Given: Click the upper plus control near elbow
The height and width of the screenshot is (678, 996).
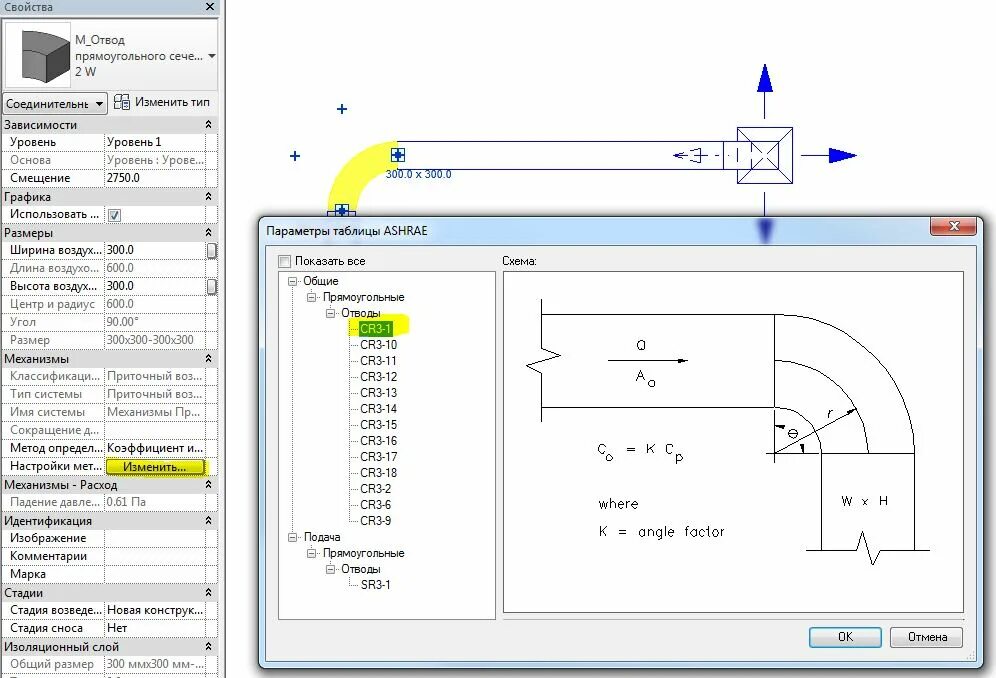Looking at the screenshot, I should pos(342,109).
